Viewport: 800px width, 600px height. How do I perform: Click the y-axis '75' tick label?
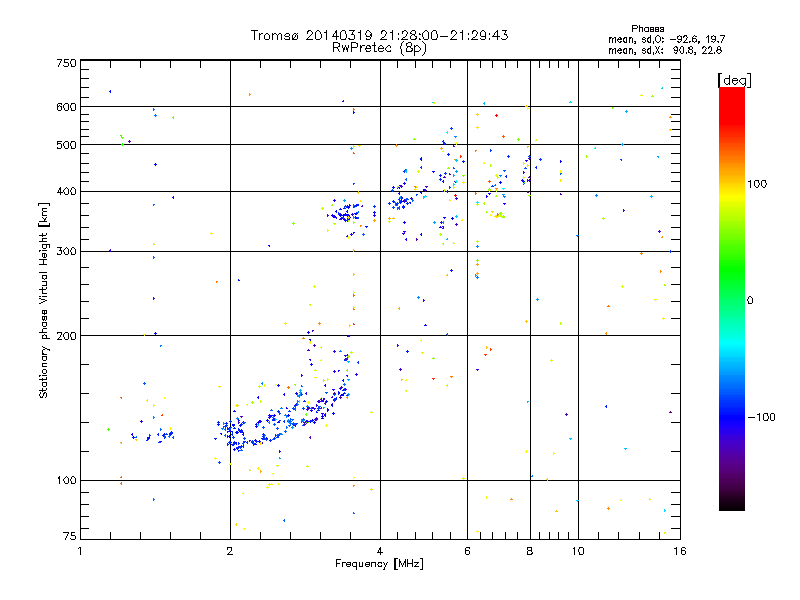[70, 536]
